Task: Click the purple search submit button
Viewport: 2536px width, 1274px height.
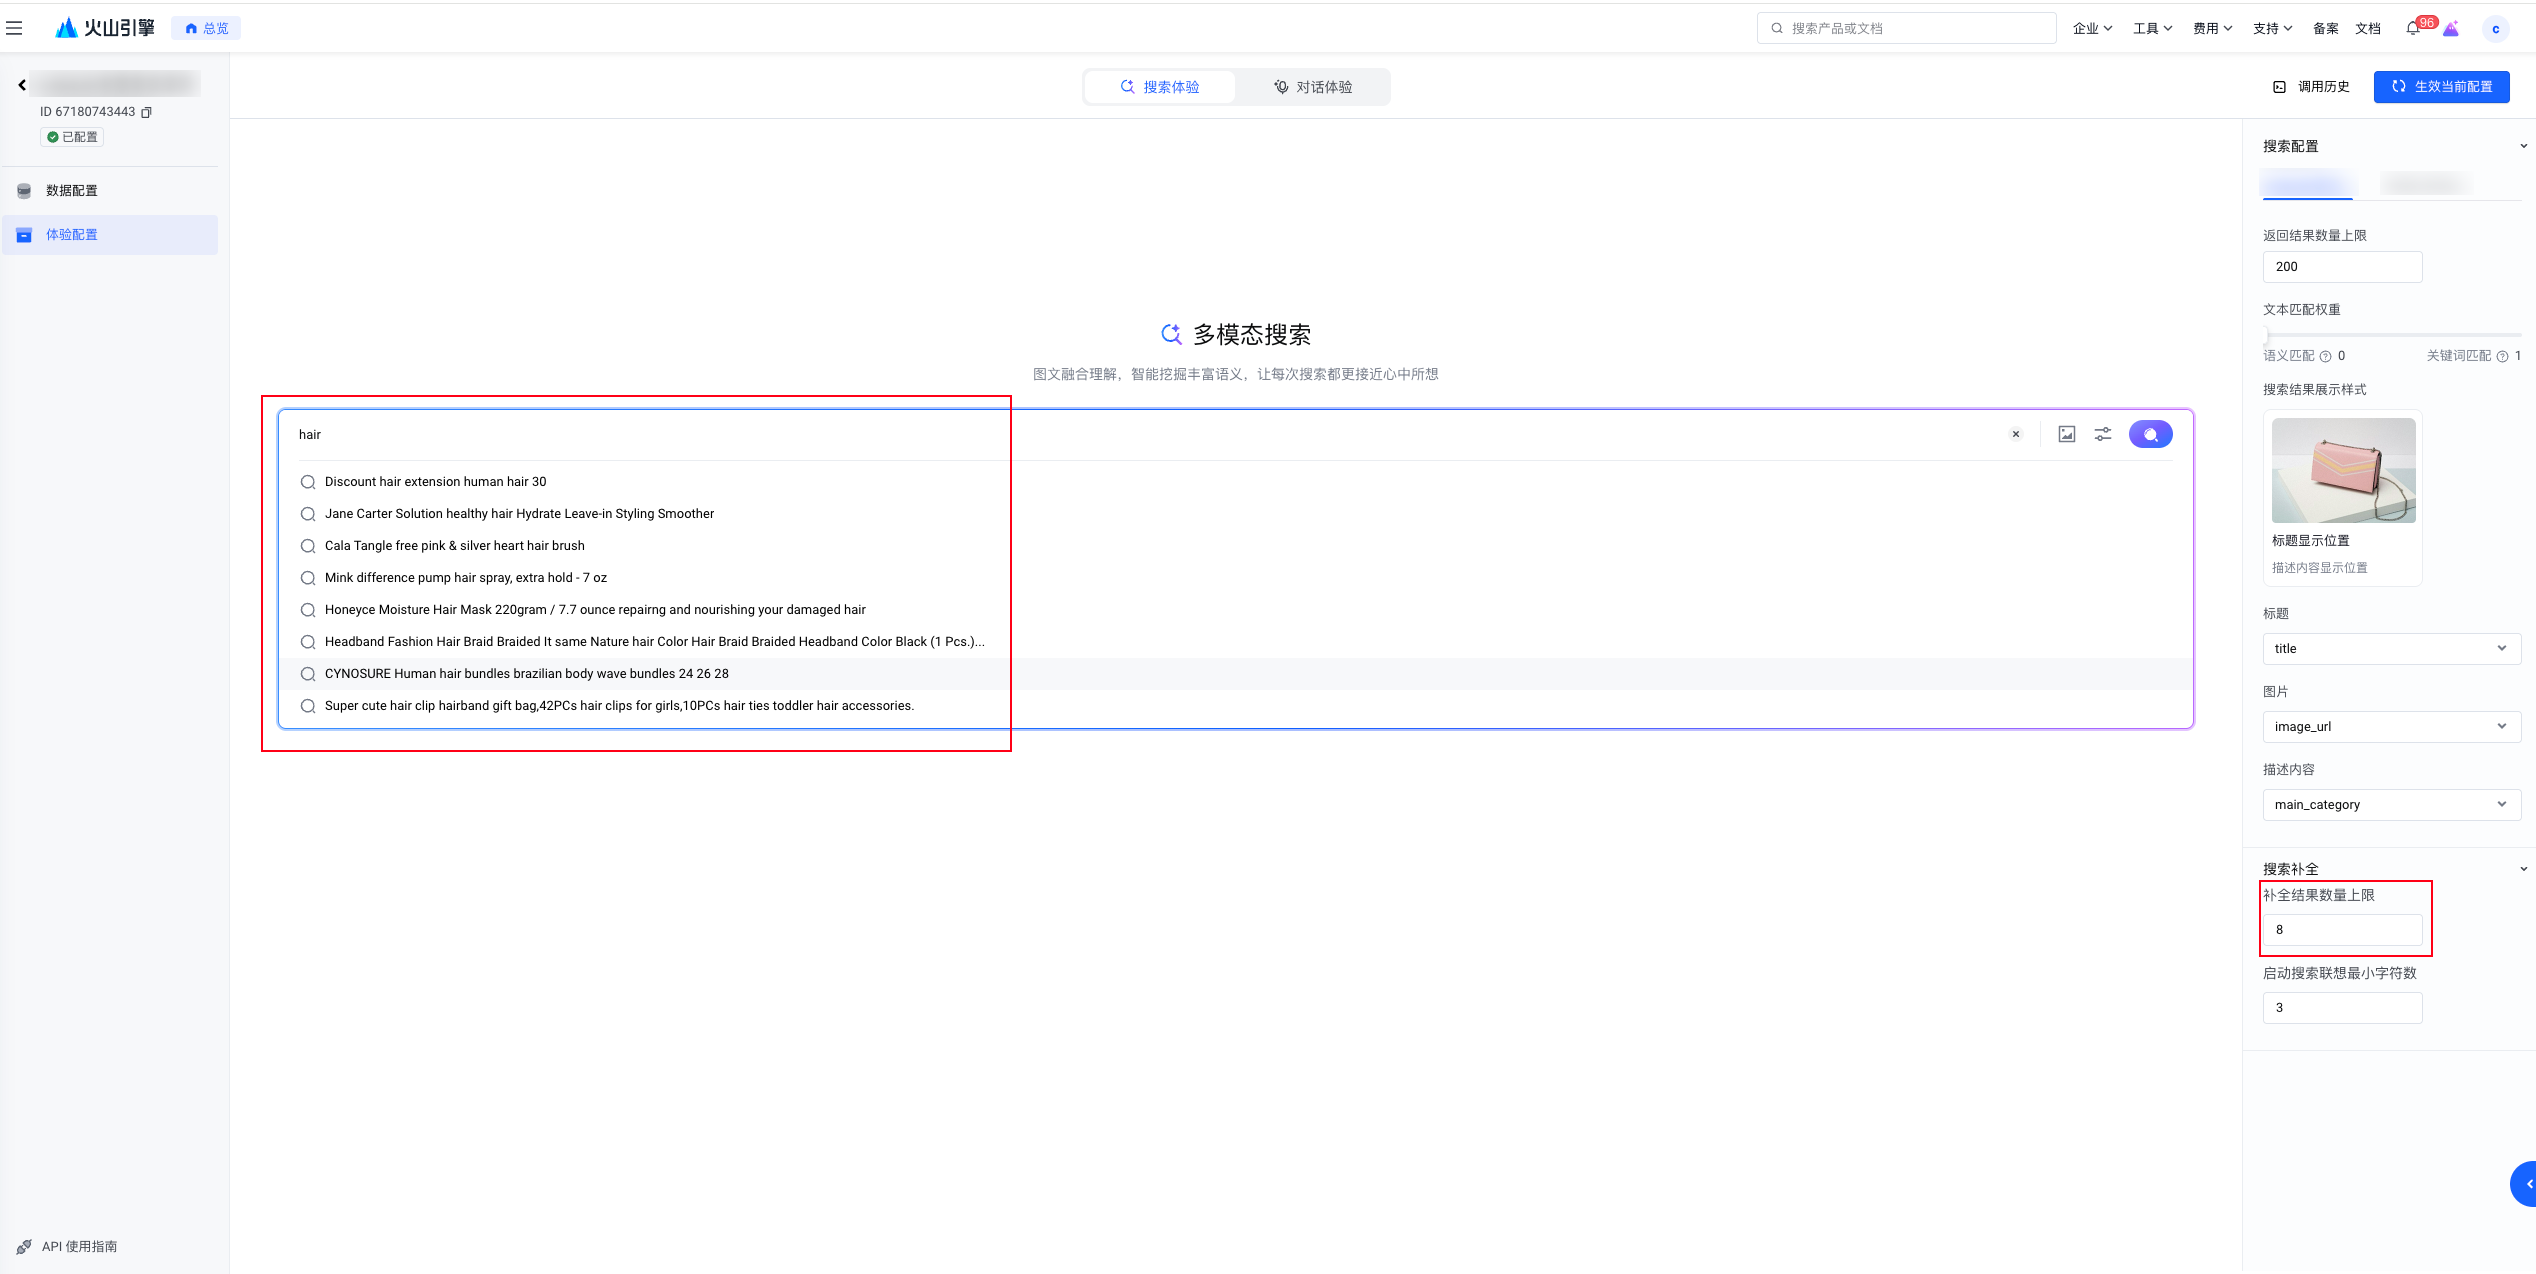Action: coord(2150,434)
